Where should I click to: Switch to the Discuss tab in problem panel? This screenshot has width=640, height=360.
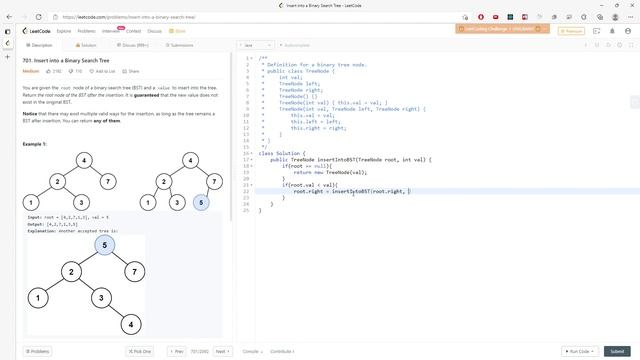click(133, 45)
